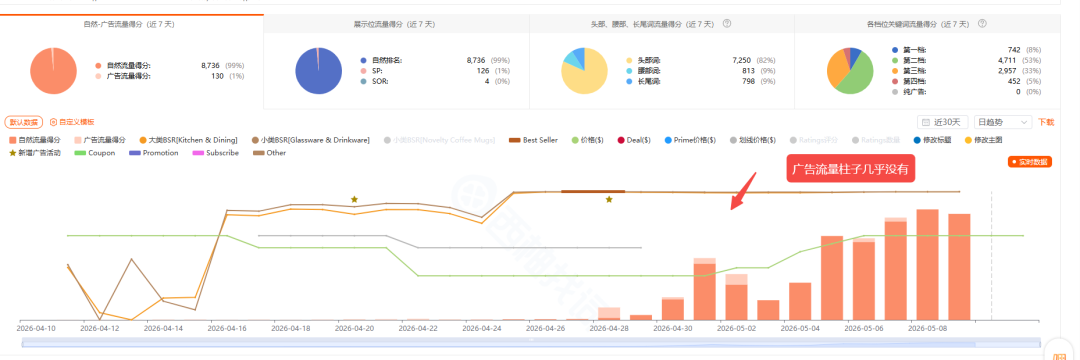This screenshot has width=1080, height=360.
Task: Click the bar for 2026-05-08
Action: click(x=928, y=265)
